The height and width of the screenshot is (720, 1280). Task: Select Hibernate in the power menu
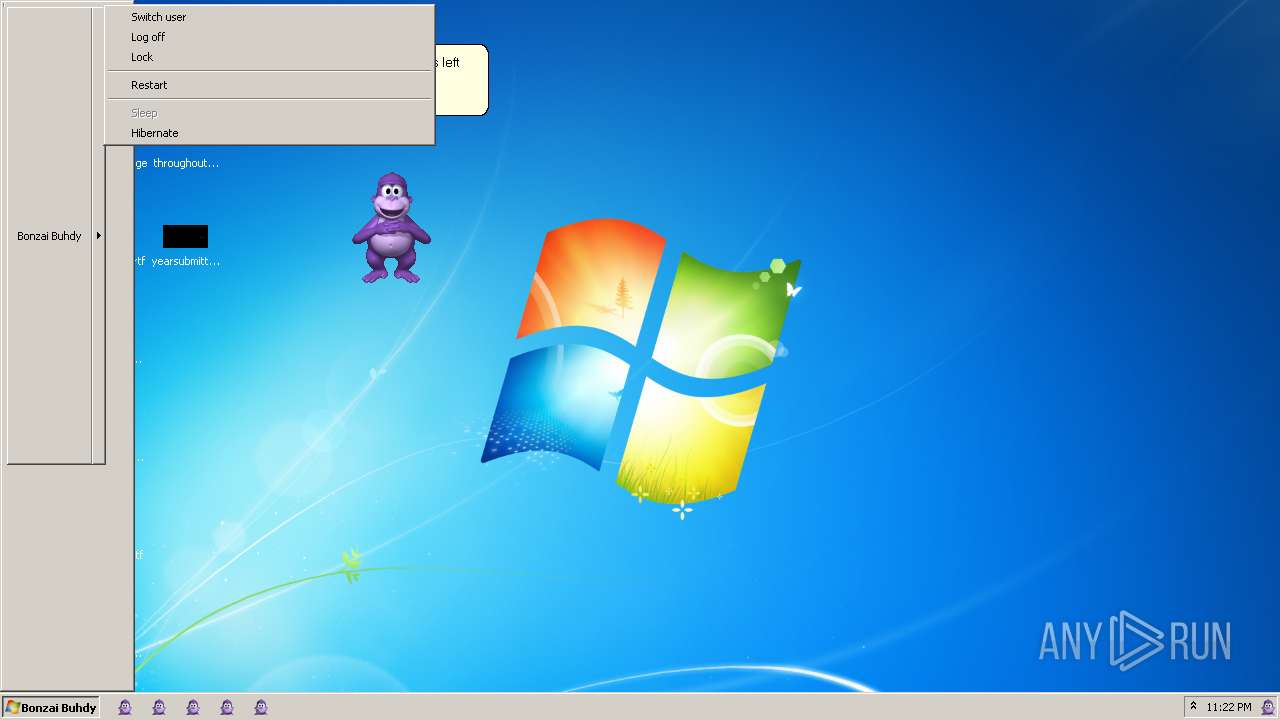[269, 133]
